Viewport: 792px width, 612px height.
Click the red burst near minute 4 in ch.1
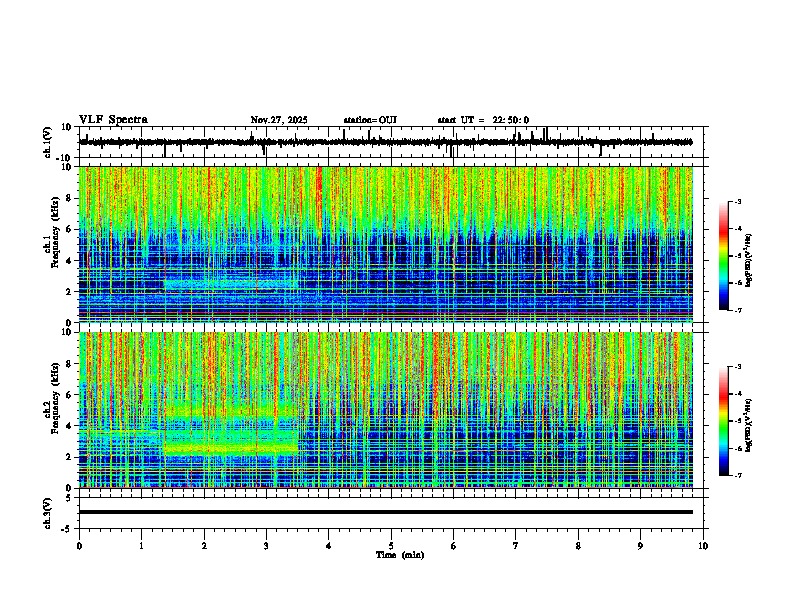click(319, 194)
